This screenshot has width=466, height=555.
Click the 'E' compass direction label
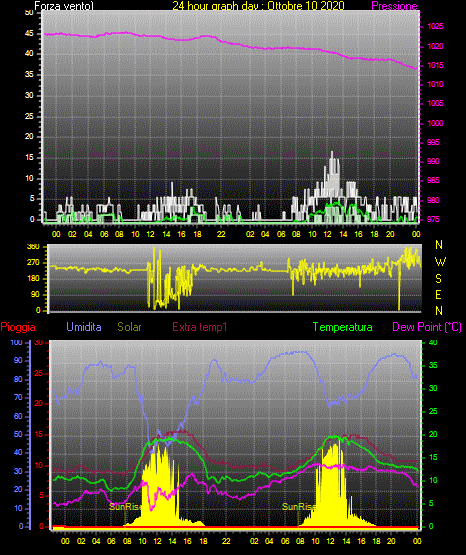click(438, 295)
